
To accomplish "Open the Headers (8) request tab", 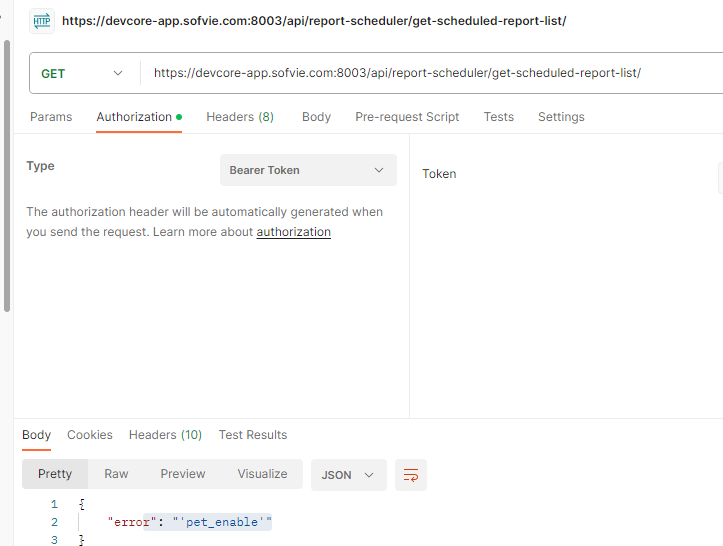I will (240, 117).
